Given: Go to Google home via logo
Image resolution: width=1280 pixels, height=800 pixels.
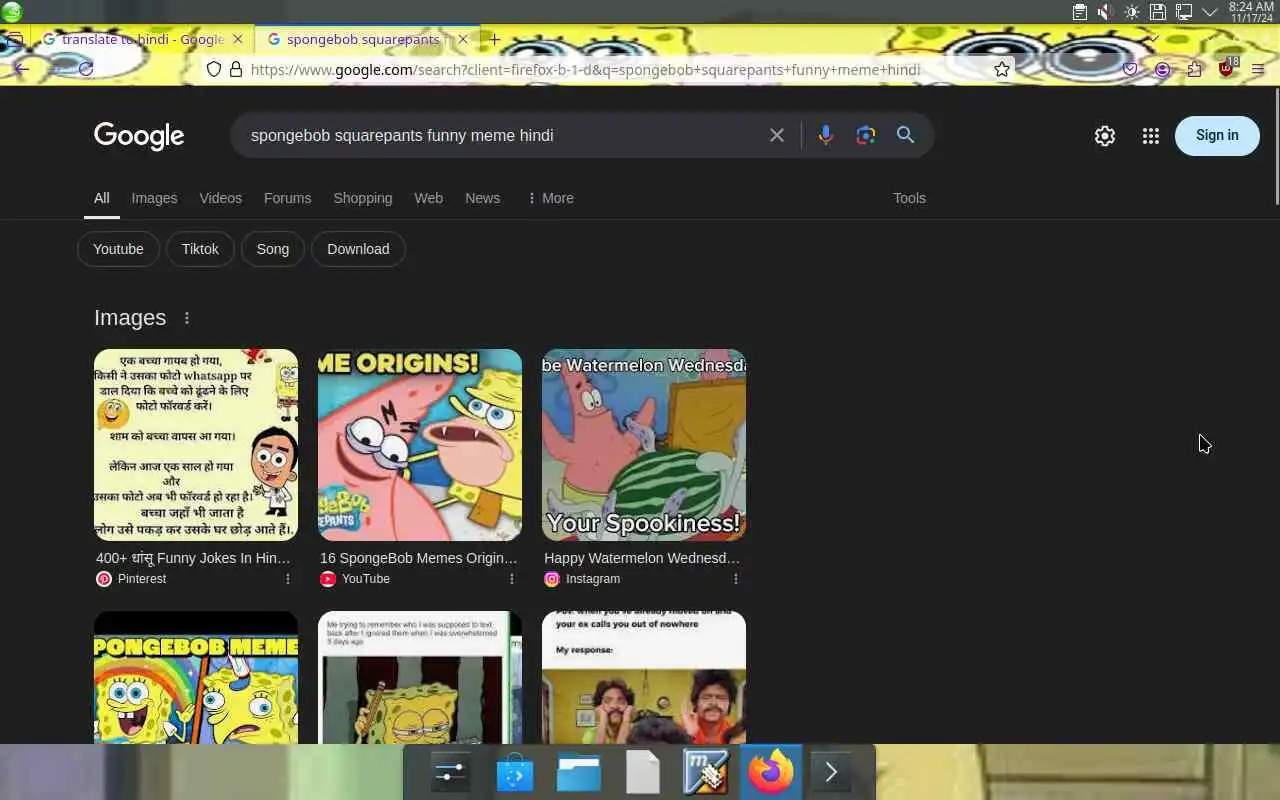Looking at the screenshot, I should click(139, 136).
